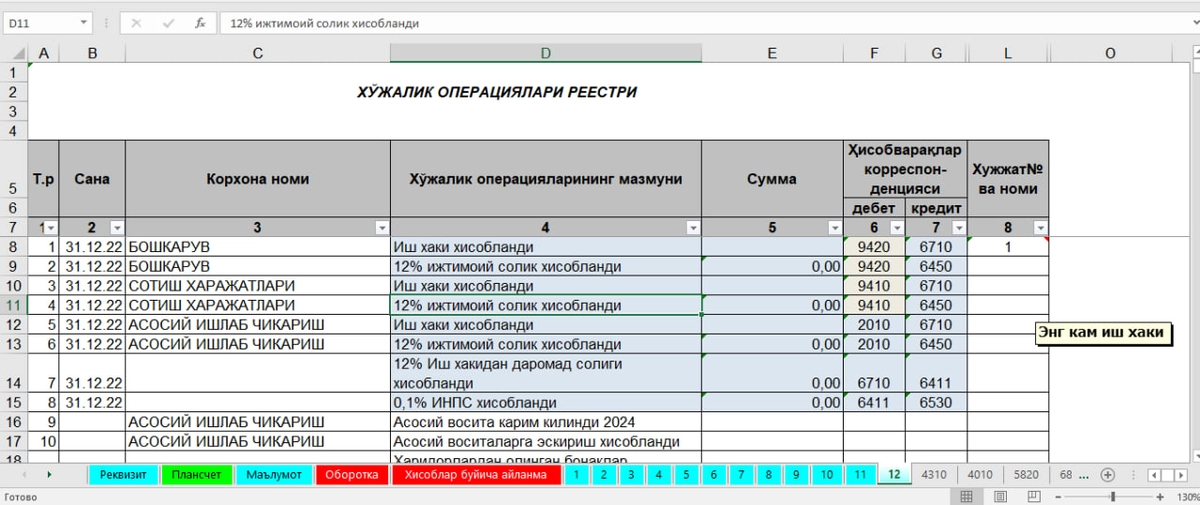Image resolution: width=1200 pixels, height=505 pixels.
Task: Open the Оборотка sheet tab
Action: (x=352, y=474)
